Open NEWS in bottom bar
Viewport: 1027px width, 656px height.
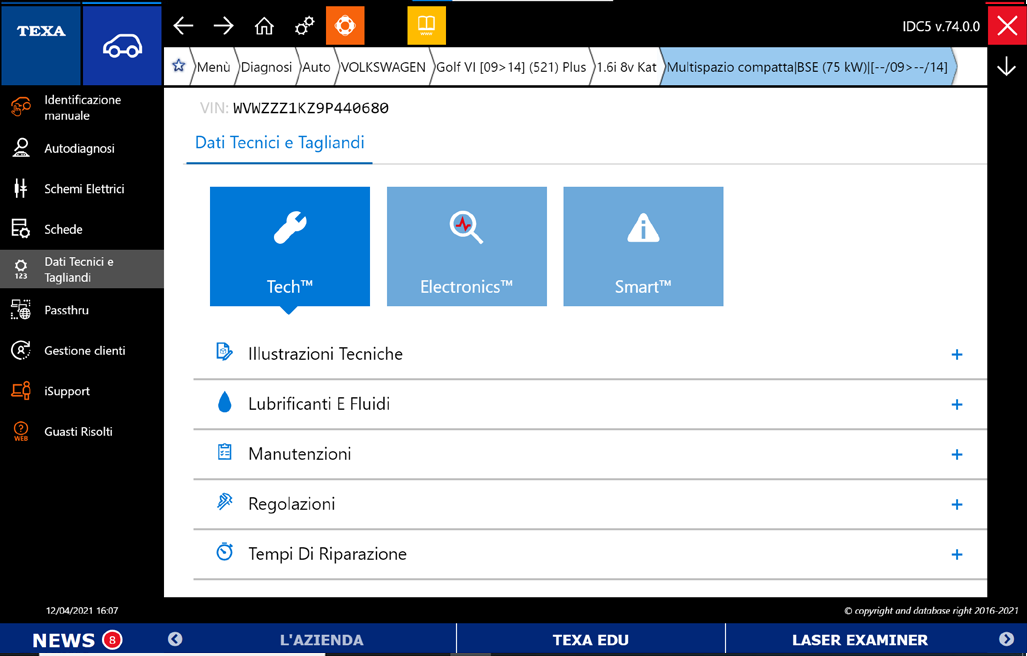coord(64,640)
